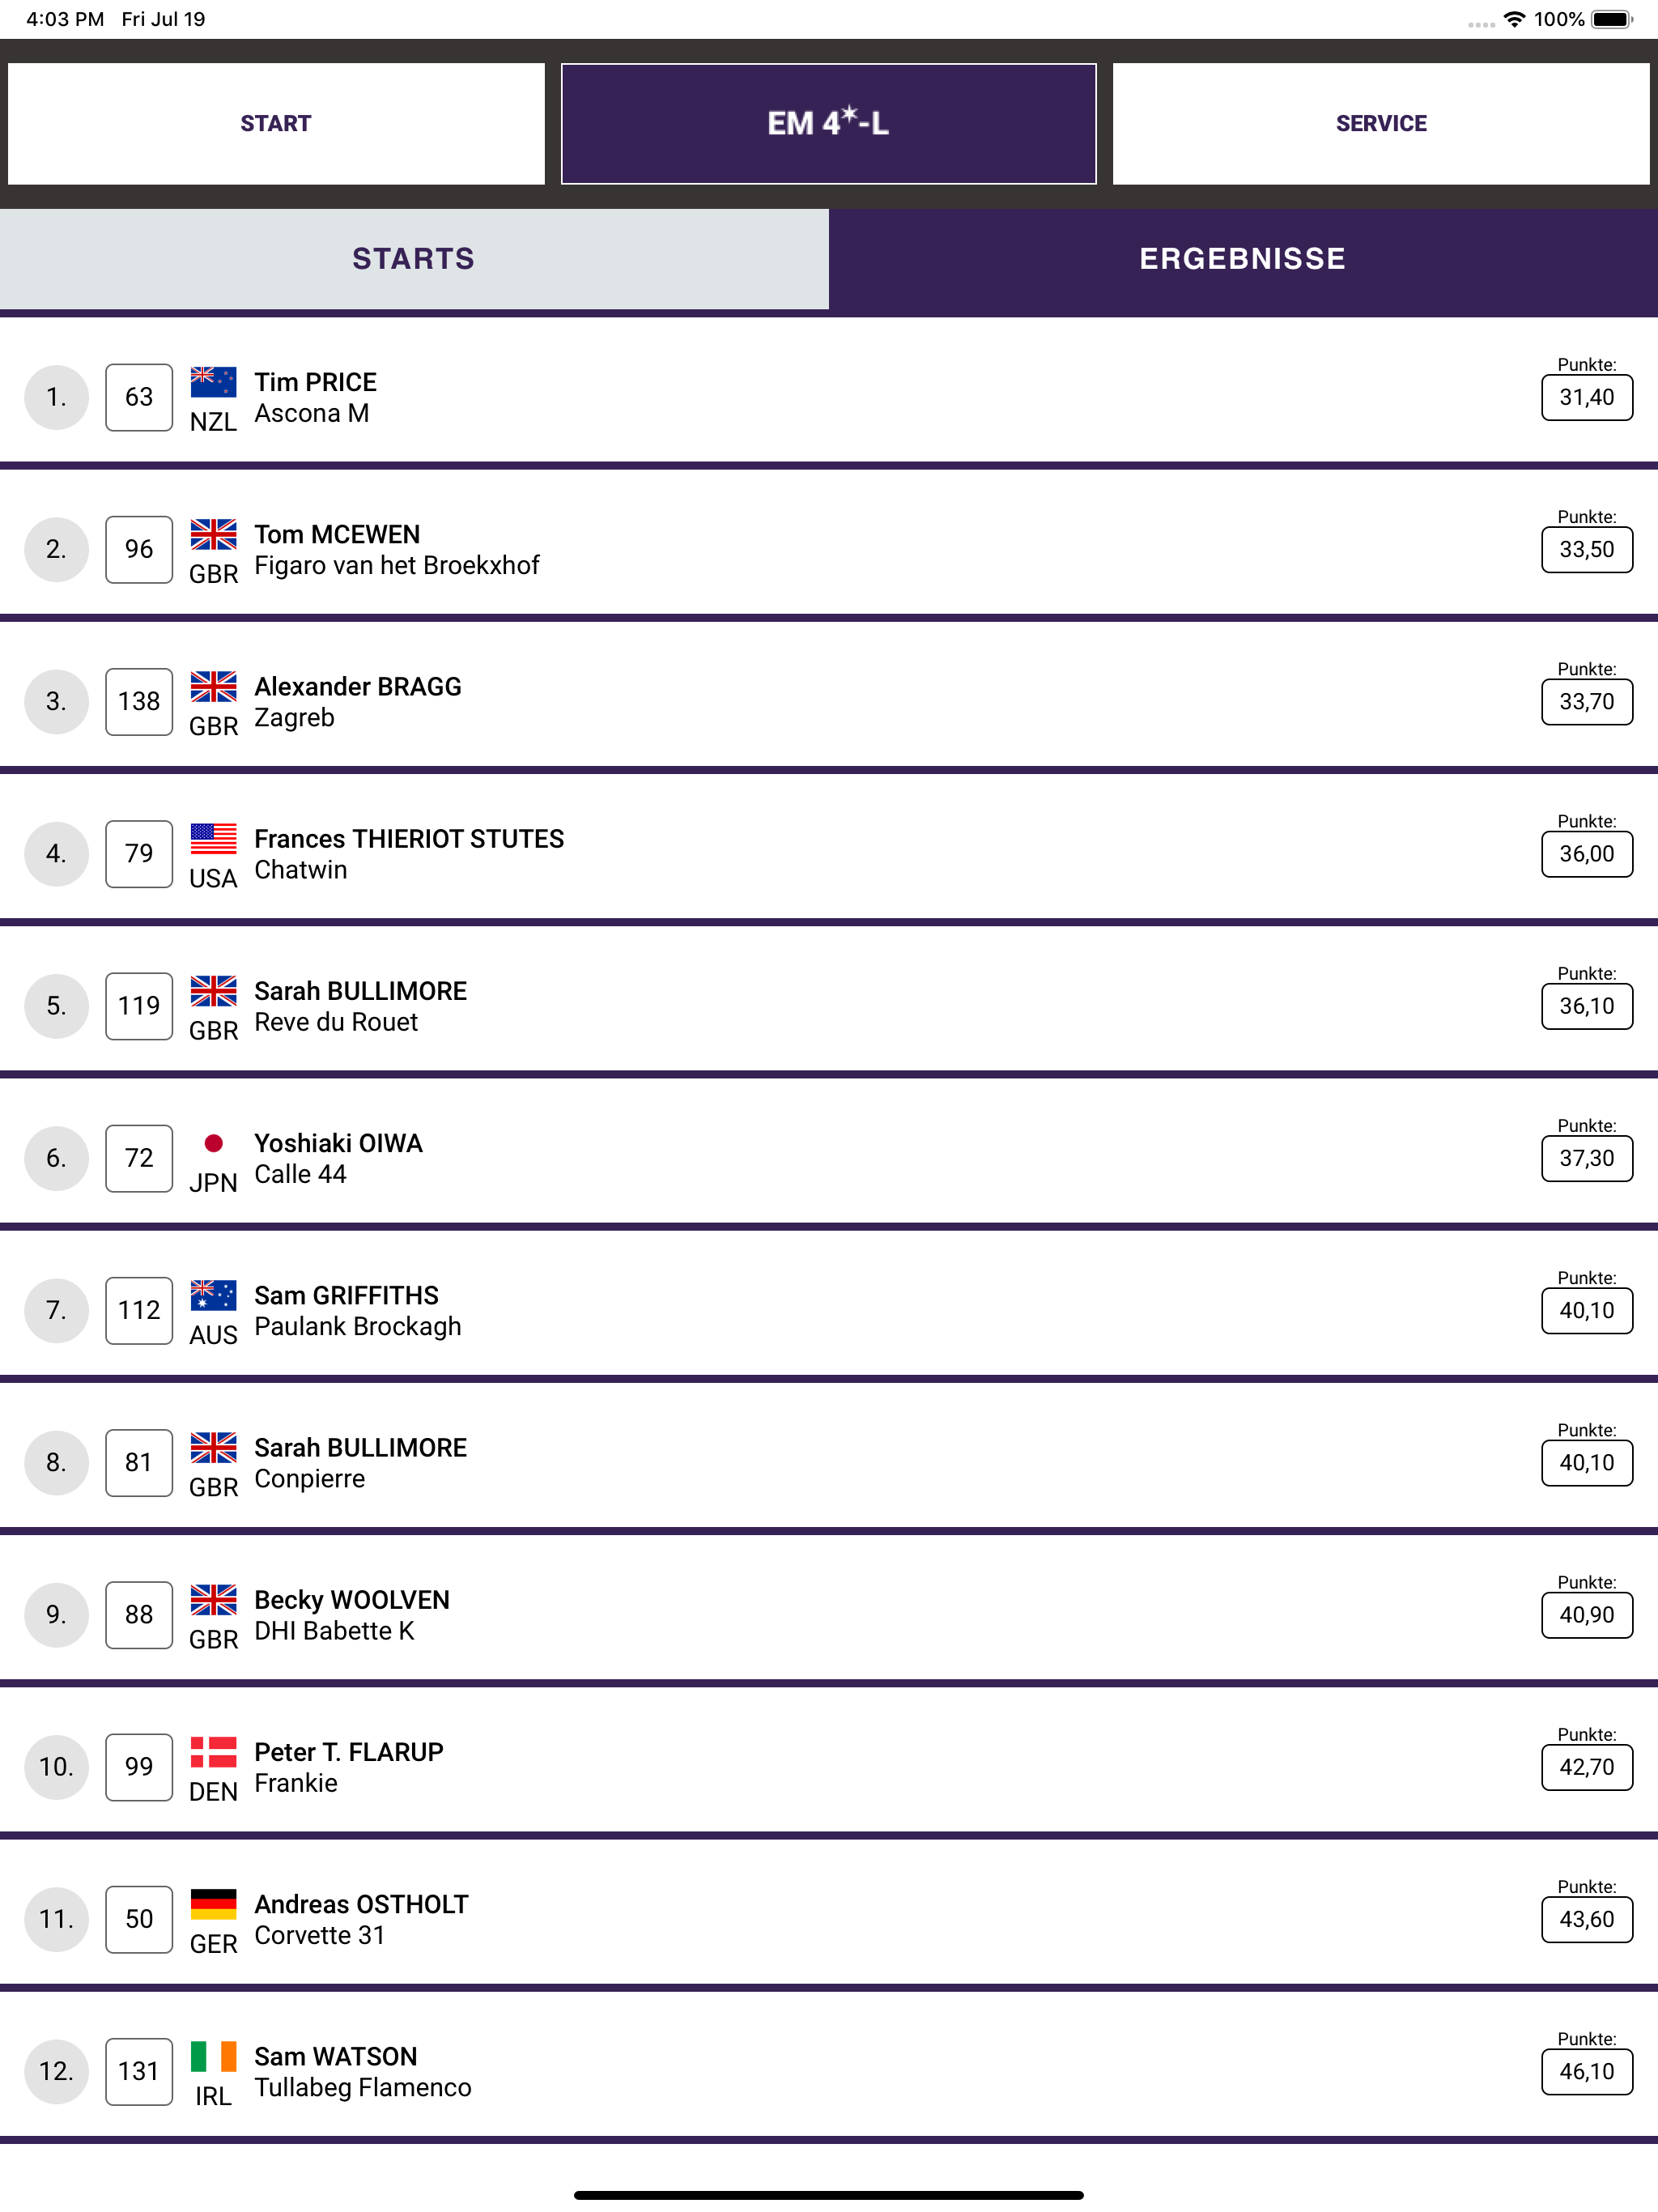The width and height of the screenshot is (1658, 2212).
Task: Select the ERGEBNISSE tab
Action: pyautogui.click(x=1243, y=259)
